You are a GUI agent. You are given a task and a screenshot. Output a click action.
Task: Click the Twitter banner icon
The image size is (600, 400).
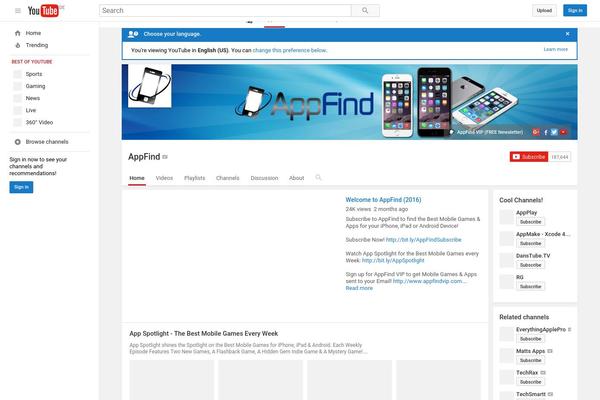[x=554, y=132]
